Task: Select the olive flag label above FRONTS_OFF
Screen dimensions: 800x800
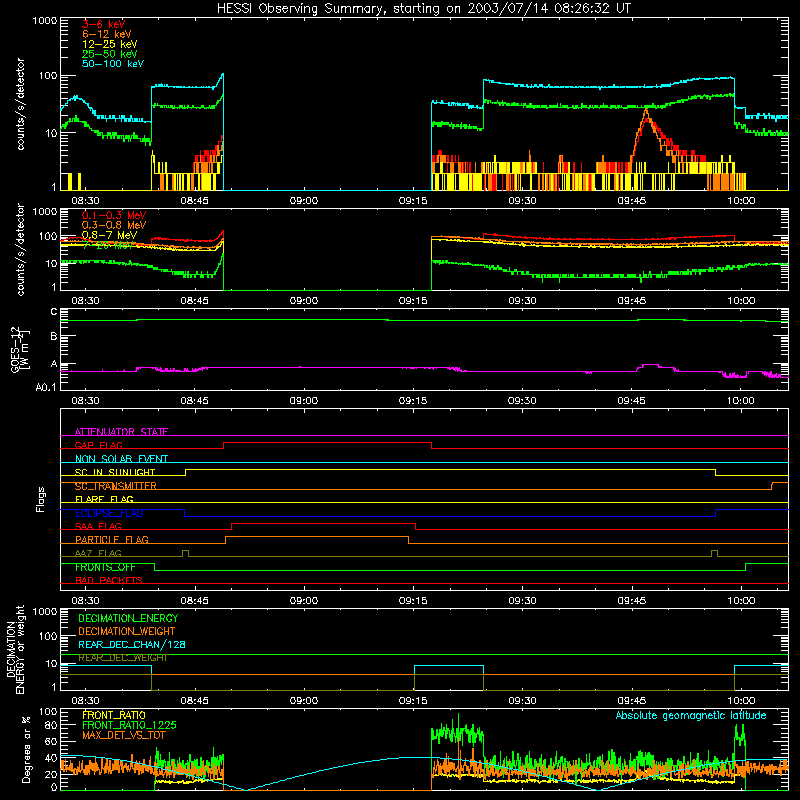Action: (98, 553)
